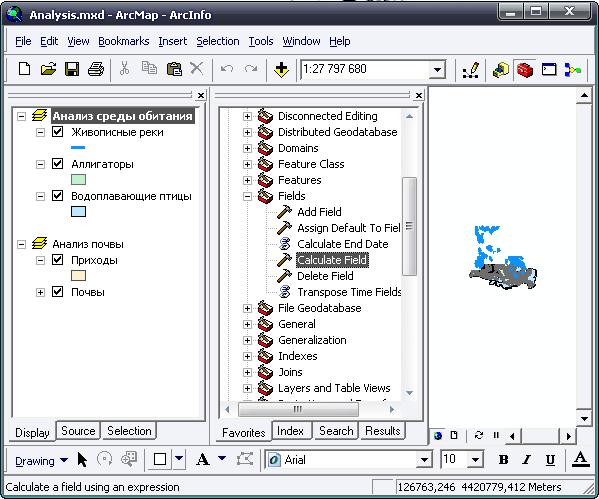599x499 pixels.
Task: Open the Selection menu
Action: 218,41
